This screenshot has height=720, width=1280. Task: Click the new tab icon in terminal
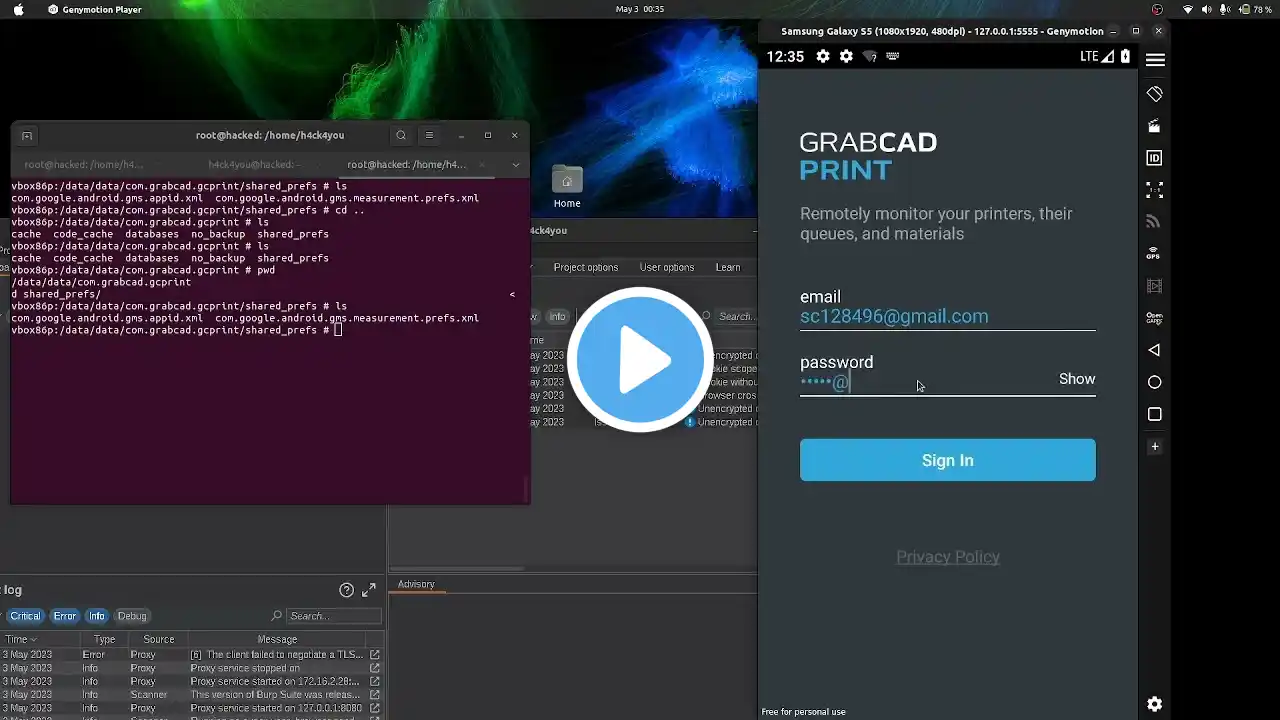(27, 135)
